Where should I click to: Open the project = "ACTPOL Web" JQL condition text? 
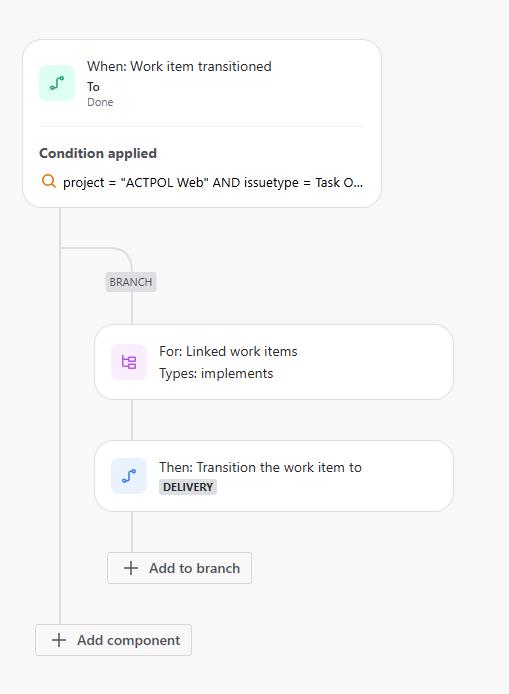pos(213,182)
